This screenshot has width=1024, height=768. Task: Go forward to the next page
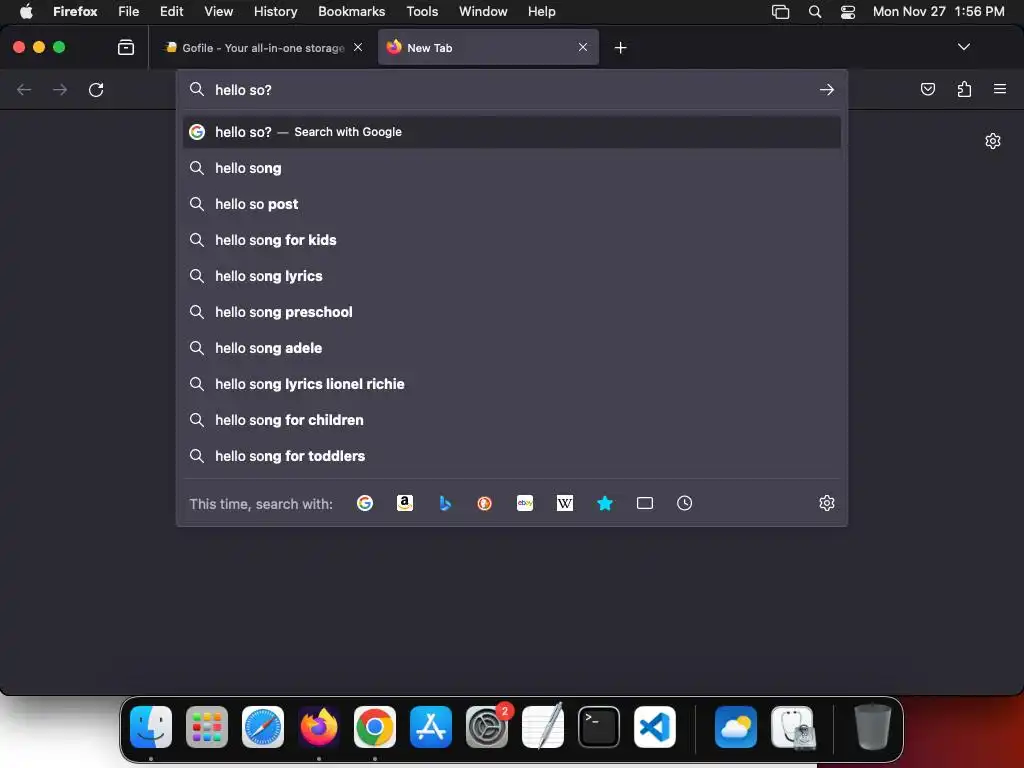(x=60, y=89)
